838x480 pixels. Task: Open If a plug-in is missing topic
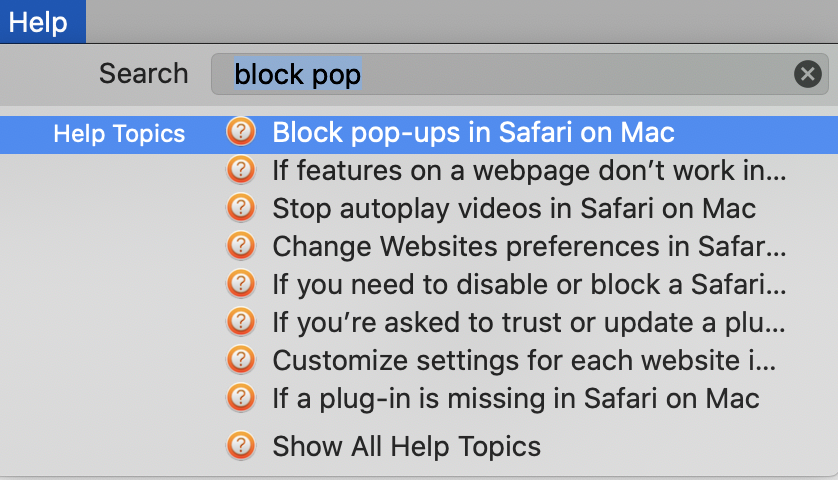[x=516, y=398]
